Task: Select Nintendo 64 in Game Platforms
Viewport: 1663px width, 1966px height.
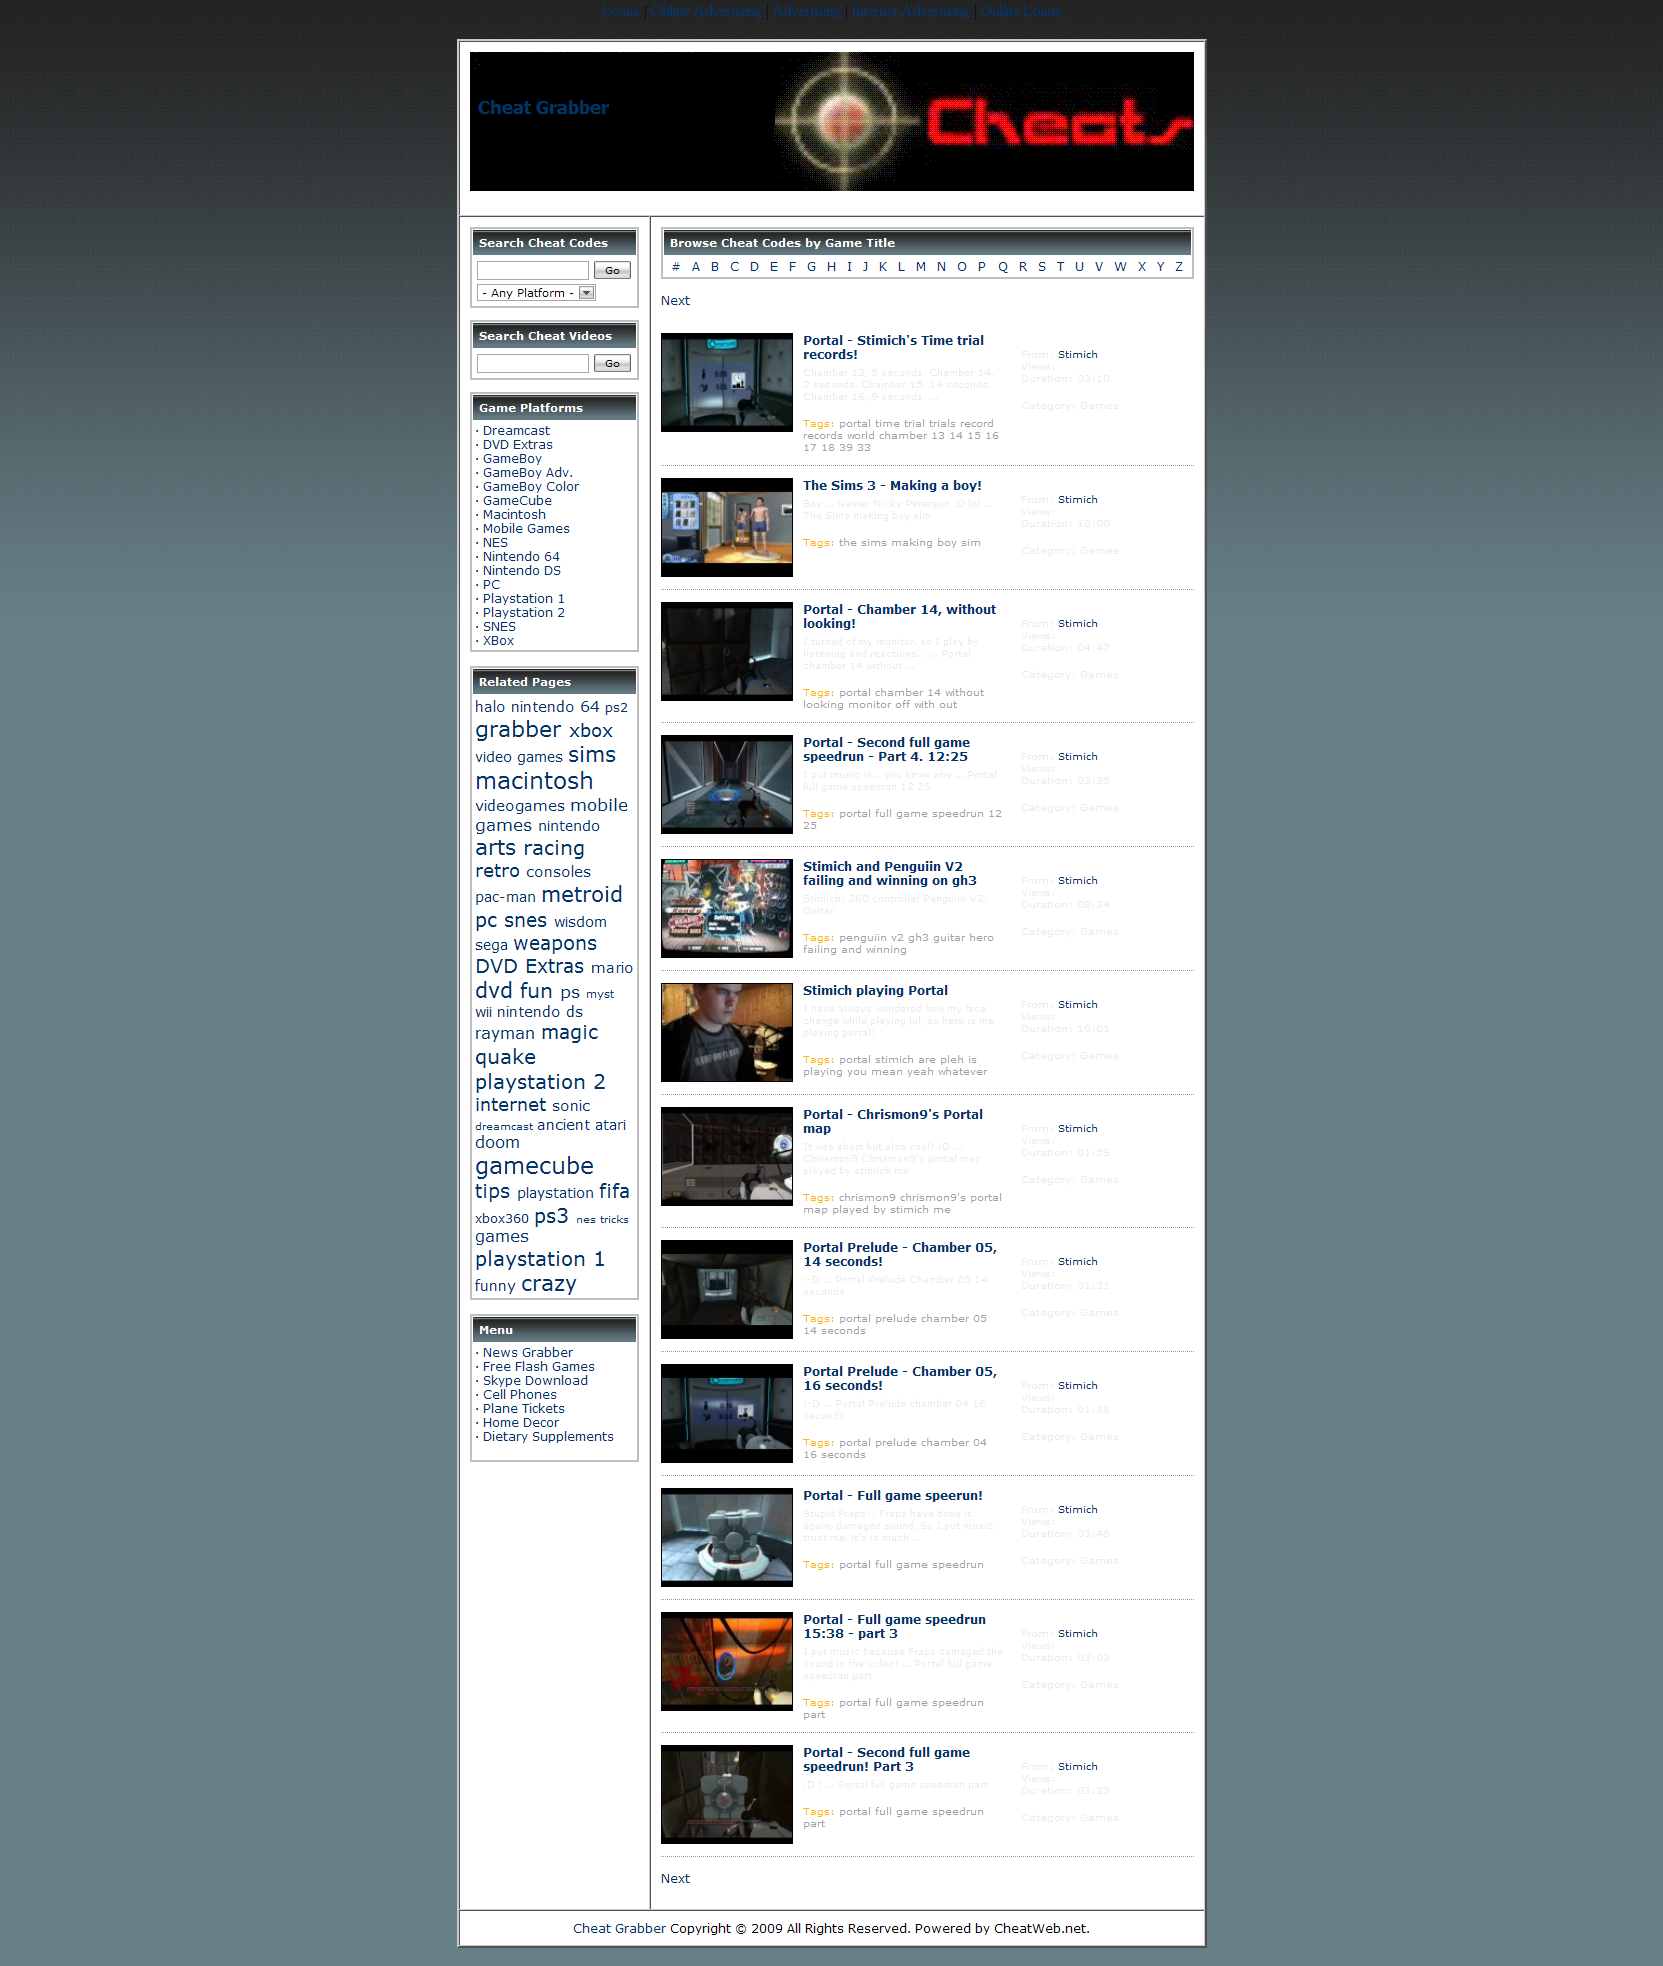Action: click(x=521, y=557)
